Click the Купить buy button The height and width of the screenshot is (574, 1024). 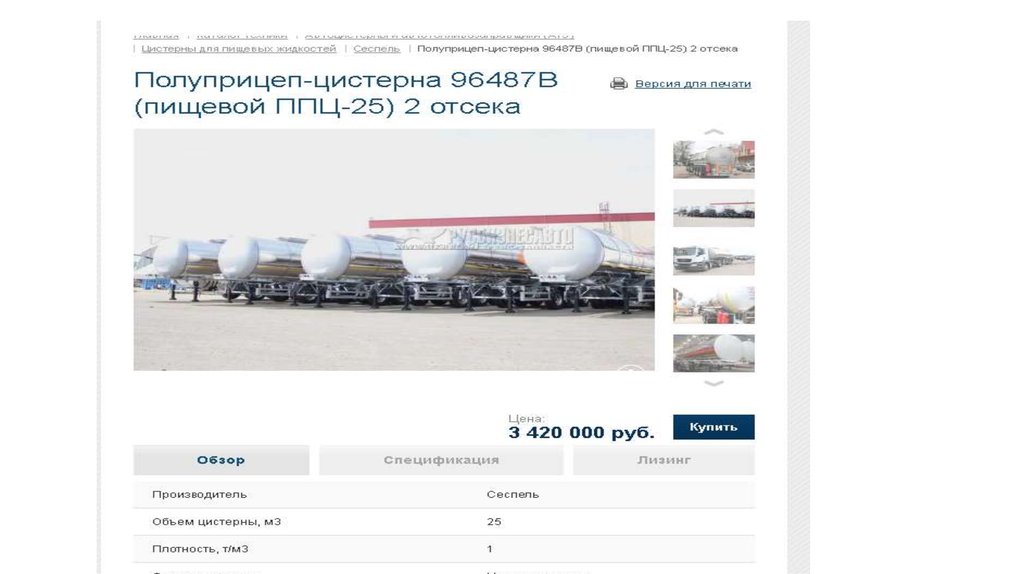(714, 427)
